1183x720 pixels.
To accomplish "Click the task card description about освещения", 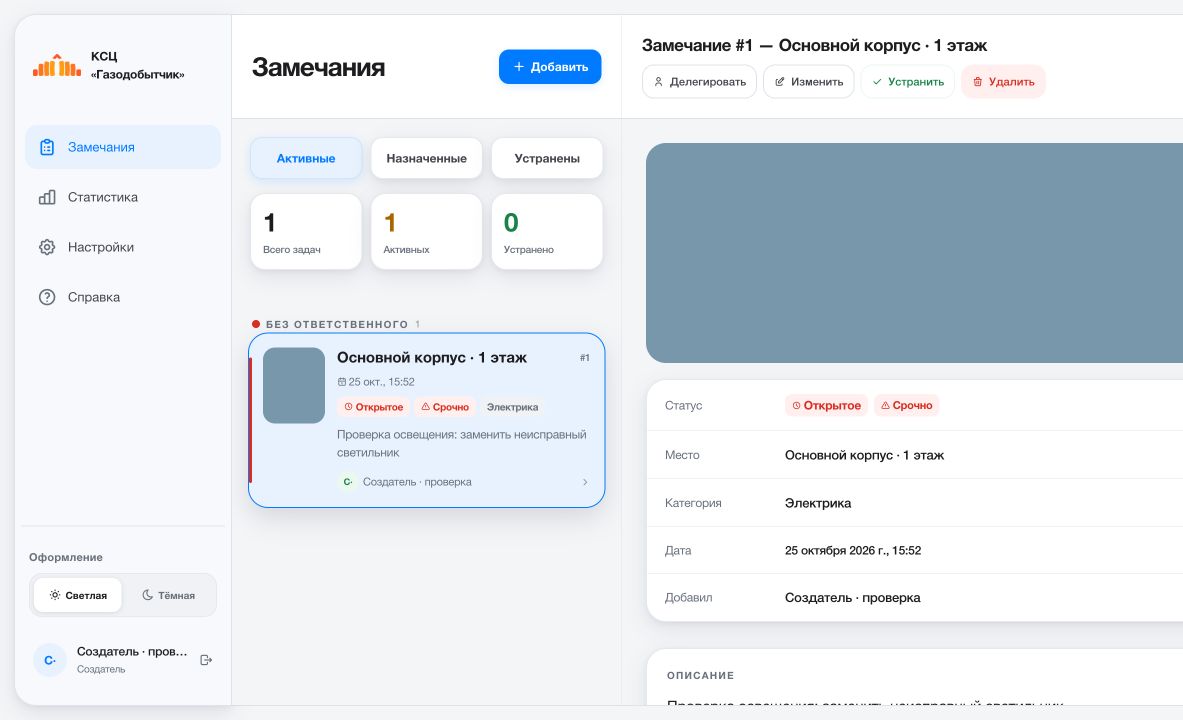I will tap(462, 444).
